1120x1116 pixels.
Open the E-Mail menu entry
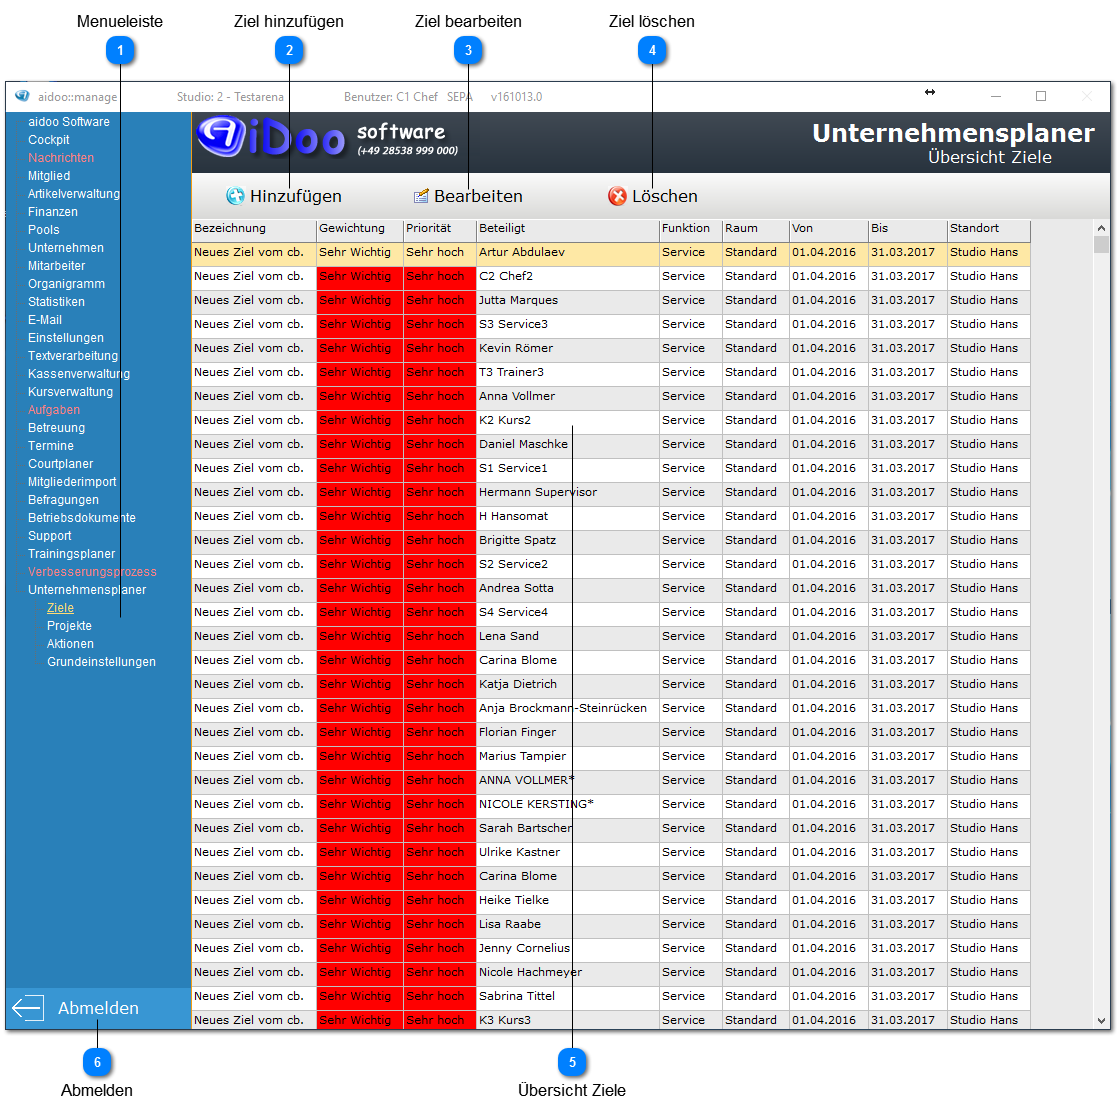click(45, 320)
